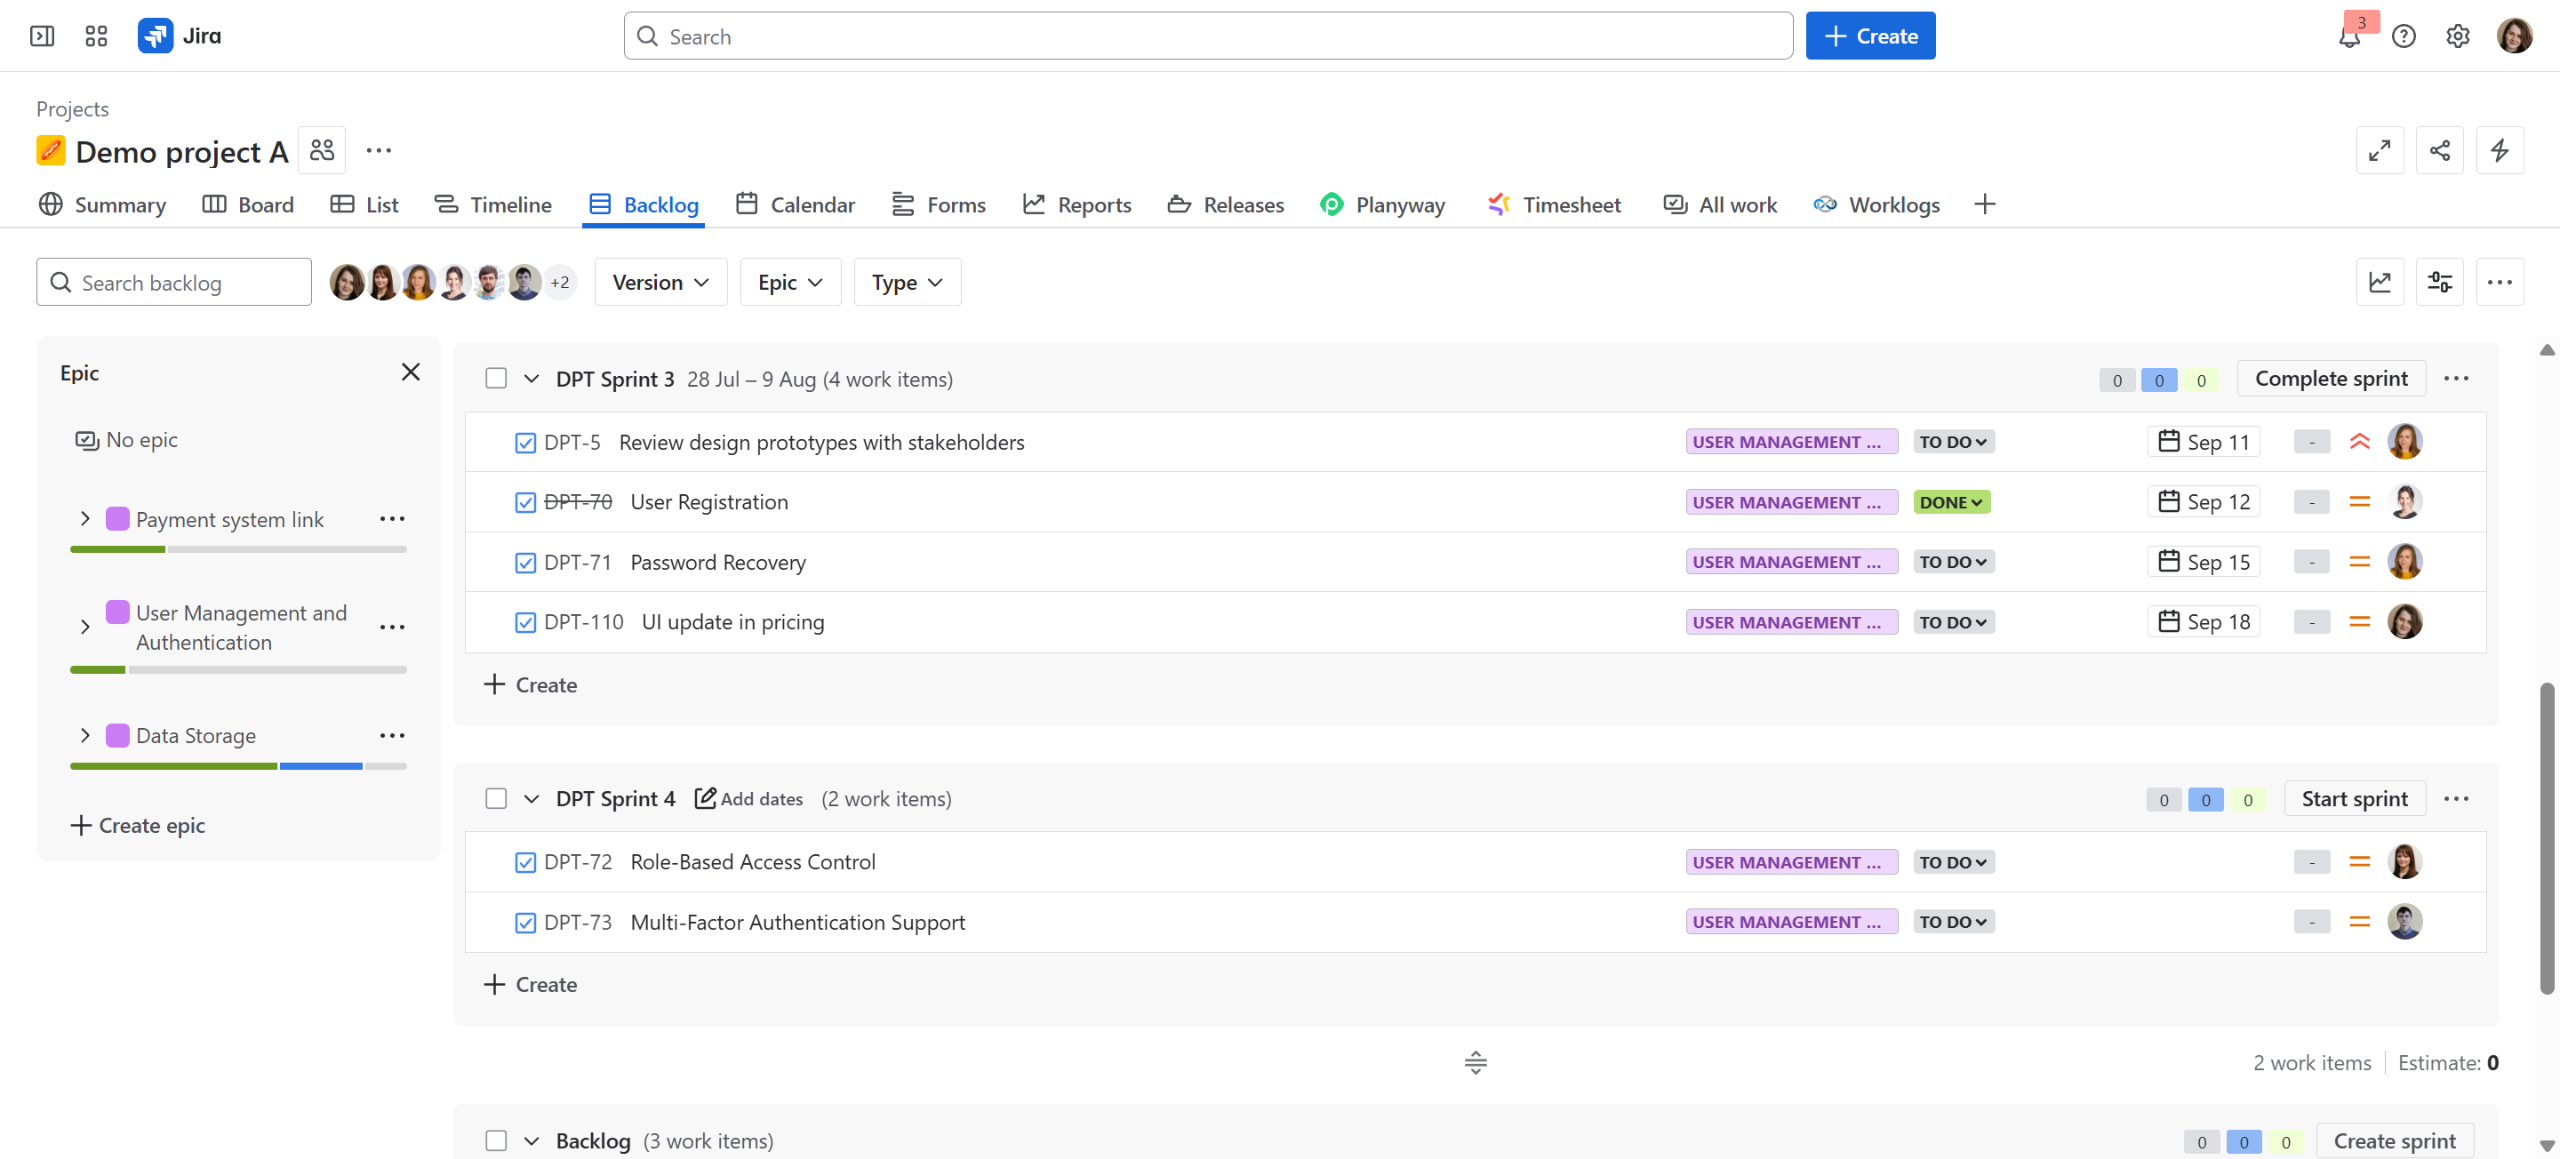The height and width of the screenshot is (1159, 2560).
Task: Click the Search backlog field
Action: pos(174,282)
